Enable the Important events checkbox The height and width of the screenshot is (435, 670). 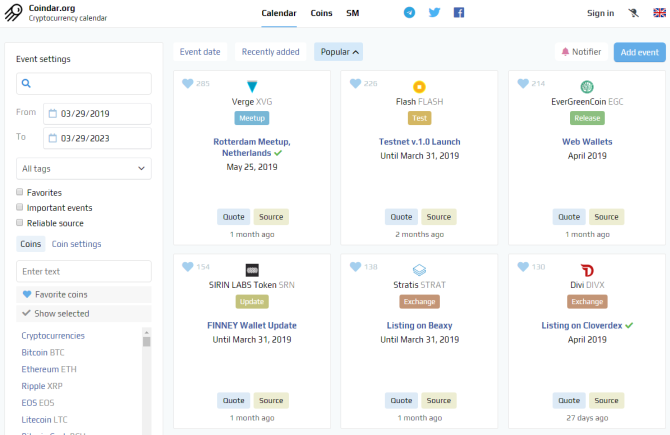coord(19,207)
